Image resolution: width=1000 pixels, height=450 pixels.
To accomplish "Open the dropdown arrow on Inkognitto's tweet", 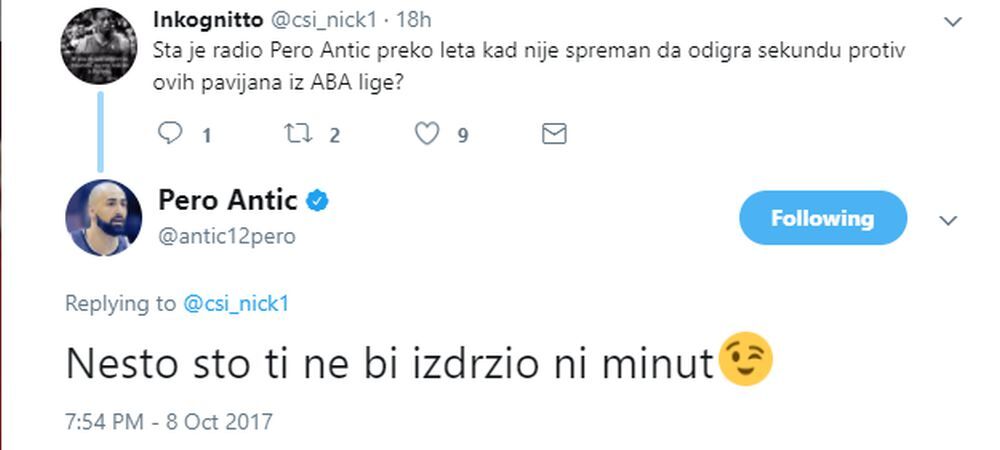I will click(952, 20).
